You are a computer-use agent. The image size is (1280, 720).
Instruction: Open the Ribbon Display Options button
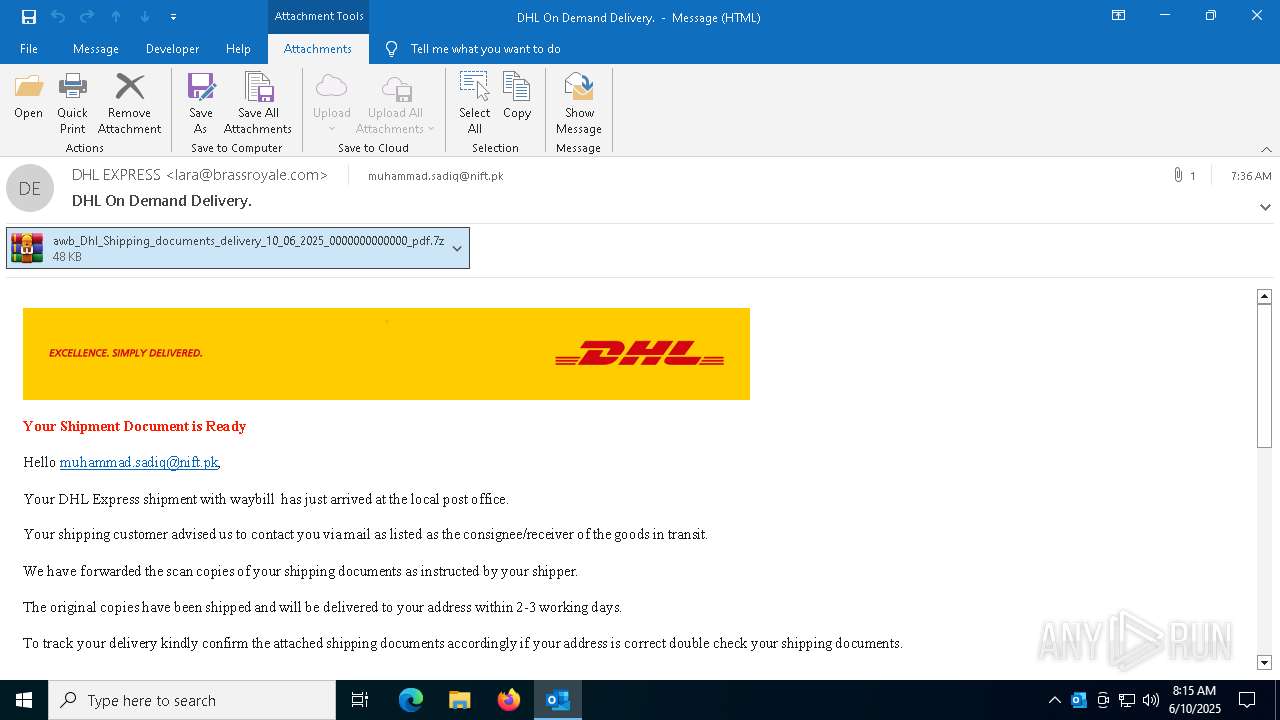click(x=1118, y=16)
